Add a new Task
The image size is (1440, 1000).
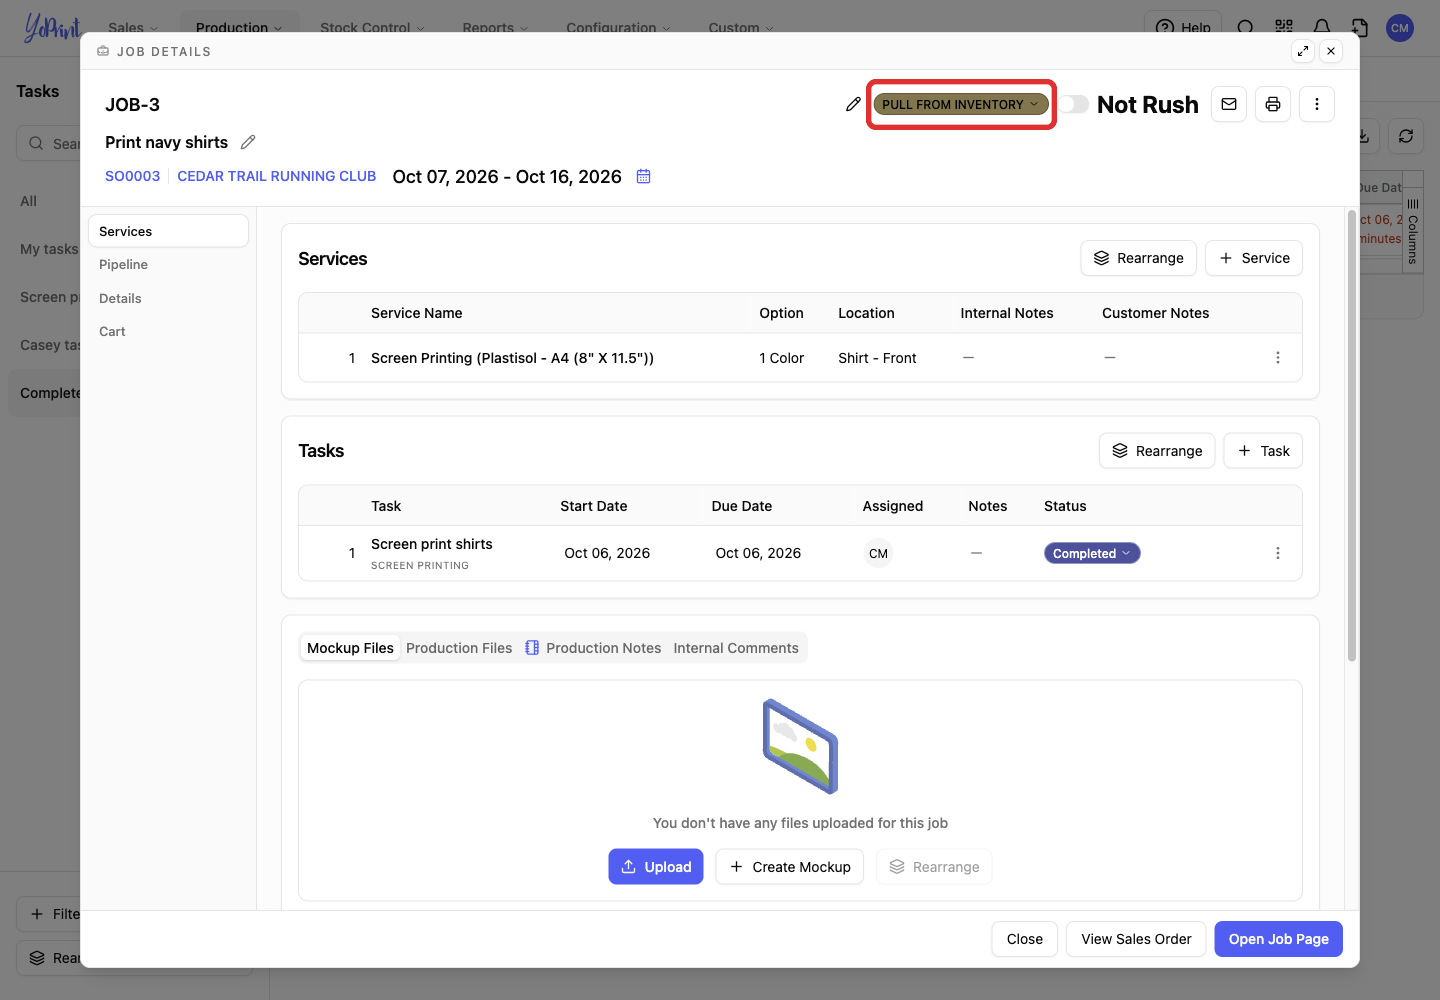pos(1263,451)
